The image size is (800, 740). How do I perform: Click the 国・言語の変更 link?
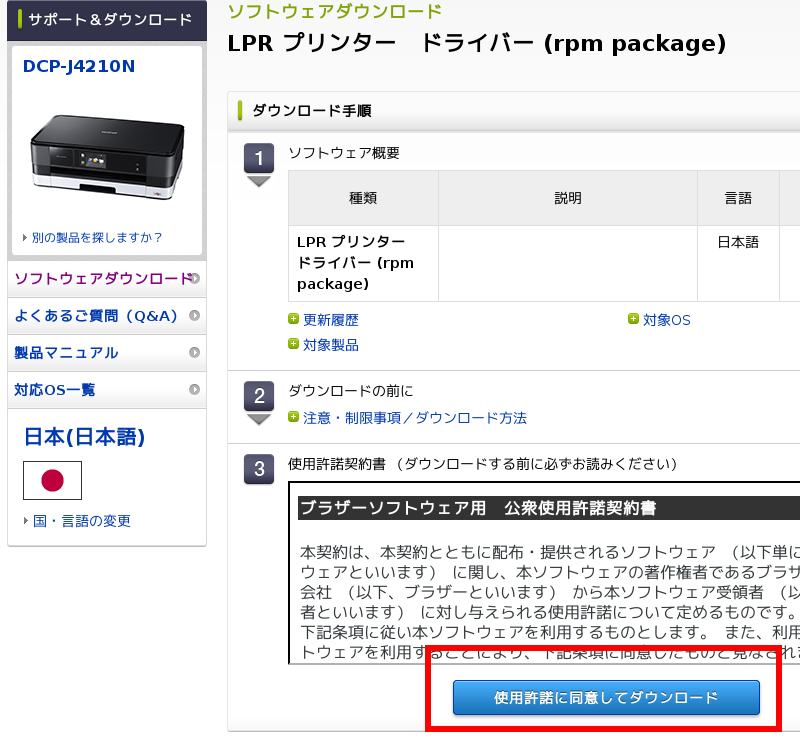click(x=81, y=521)
